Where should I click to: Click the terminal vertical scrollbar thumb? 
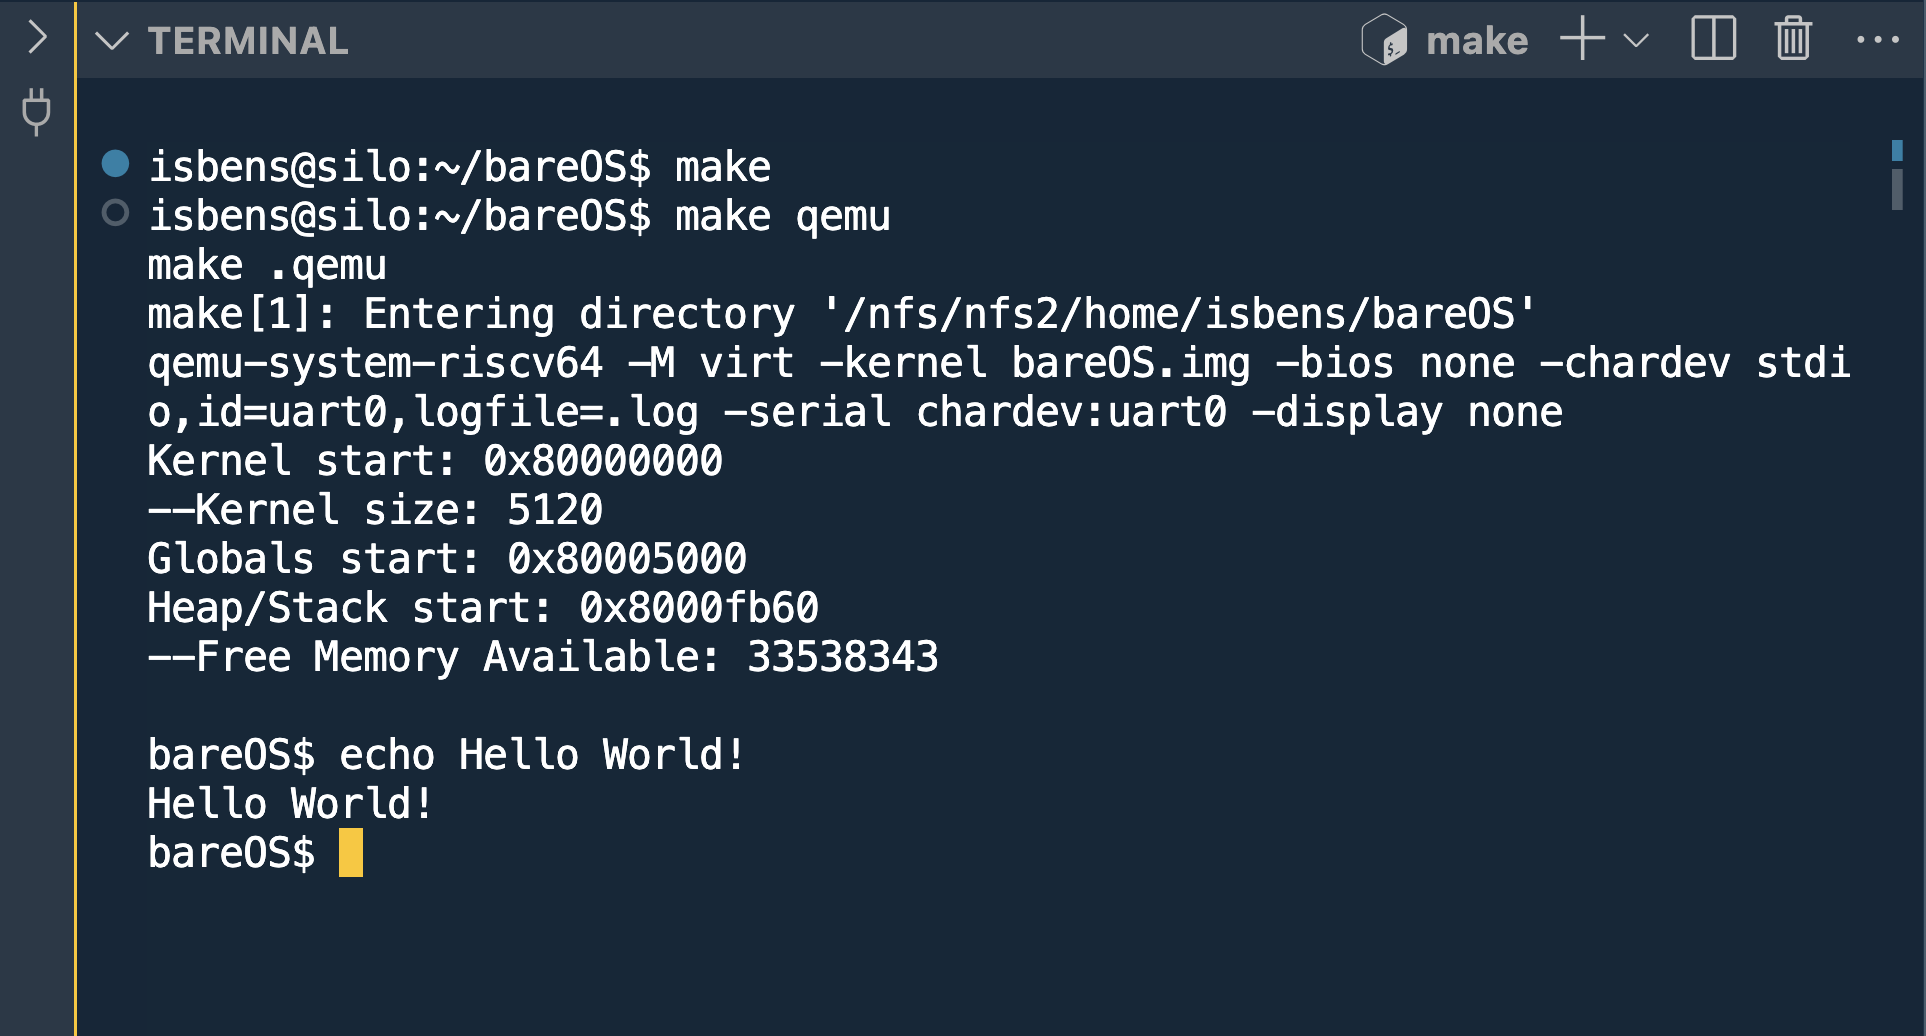pos(1896,189)
